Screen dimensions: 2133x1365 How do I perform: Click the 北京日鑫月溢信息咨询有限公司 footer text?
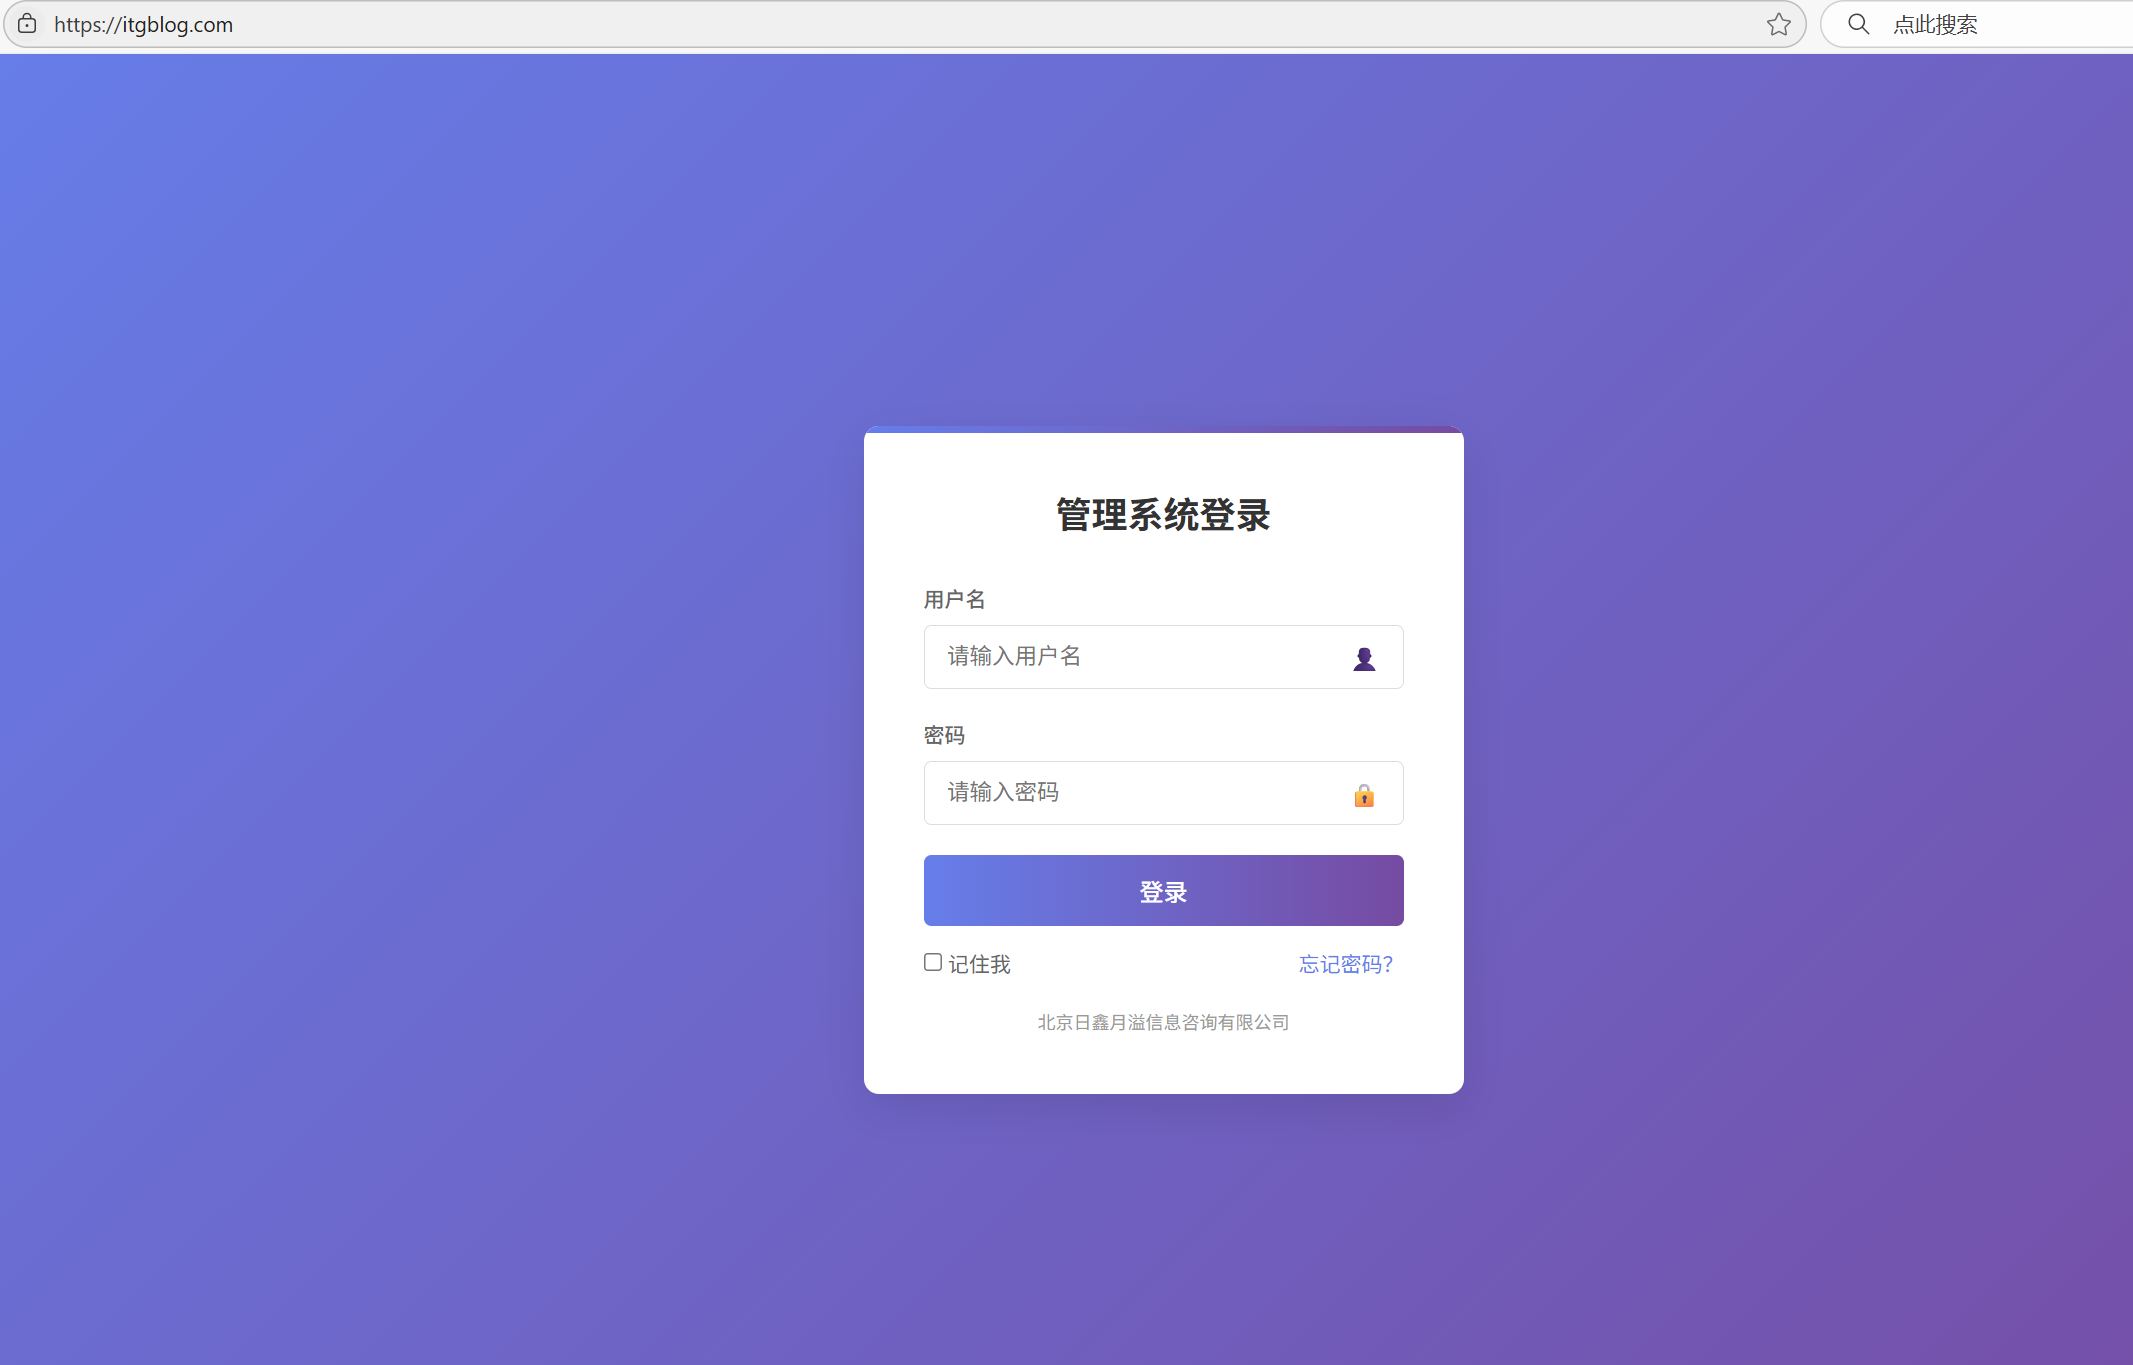[1163, 1022]
